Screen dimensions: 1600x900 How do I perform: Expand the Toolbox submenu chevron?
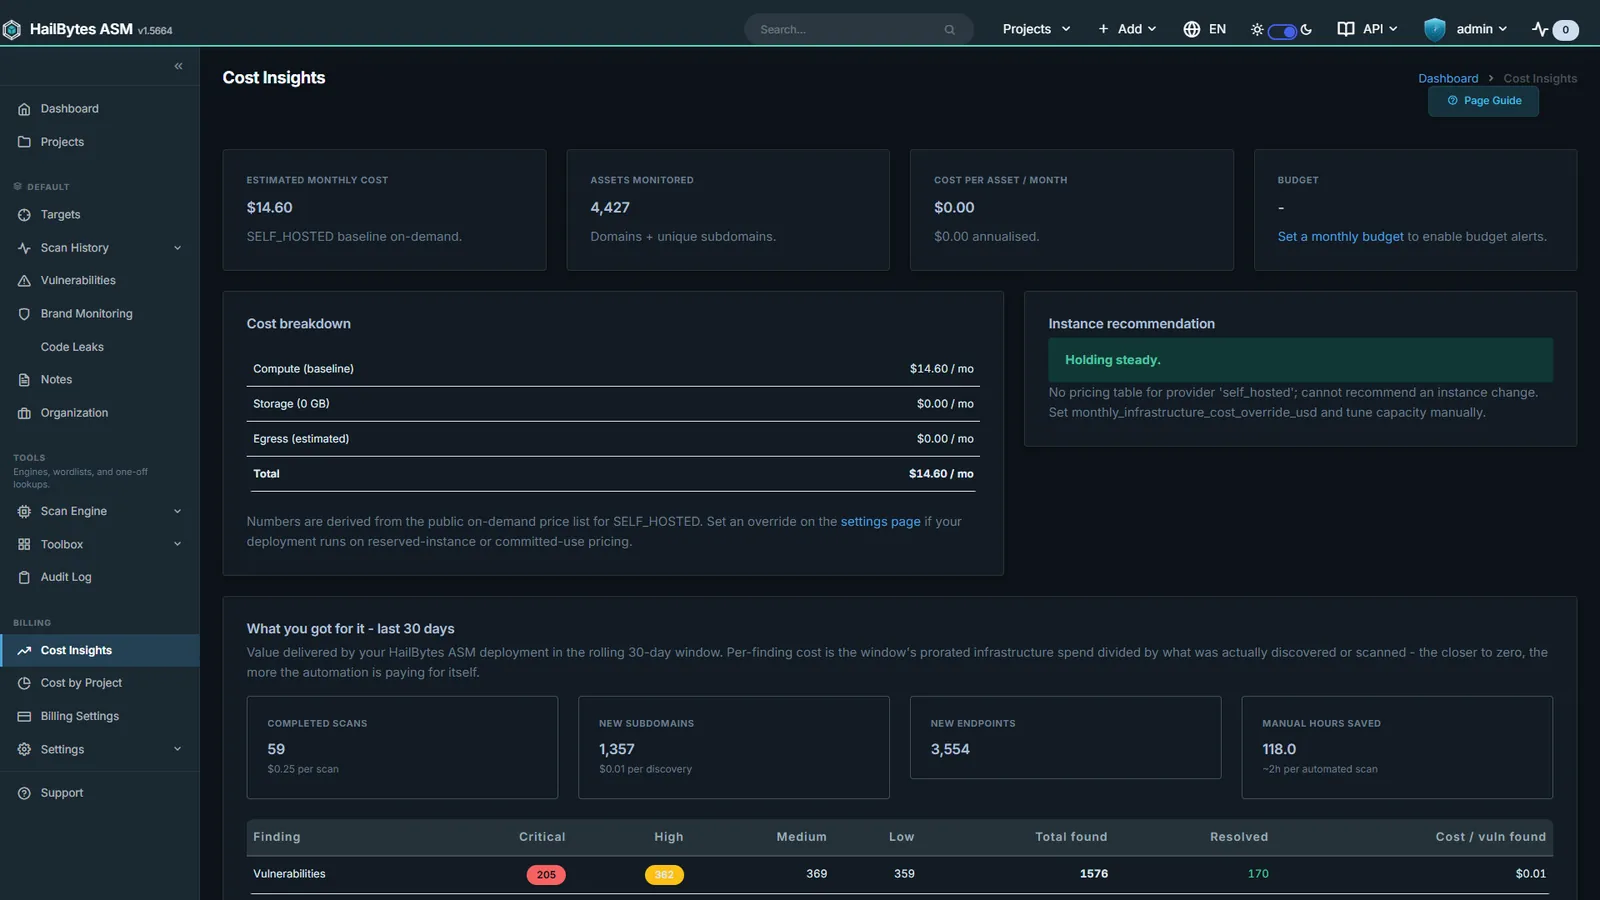pyautogui.click(x=177, y=544)
